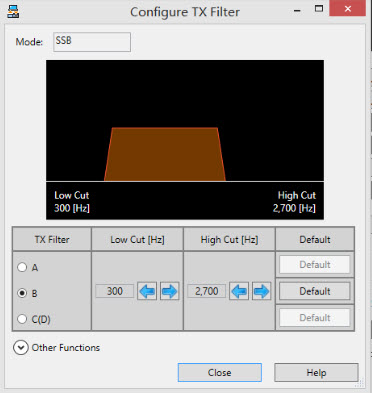Increase High Cut with right arrow
The height and width of the screenshot is (393, 372).
point(261,291)
